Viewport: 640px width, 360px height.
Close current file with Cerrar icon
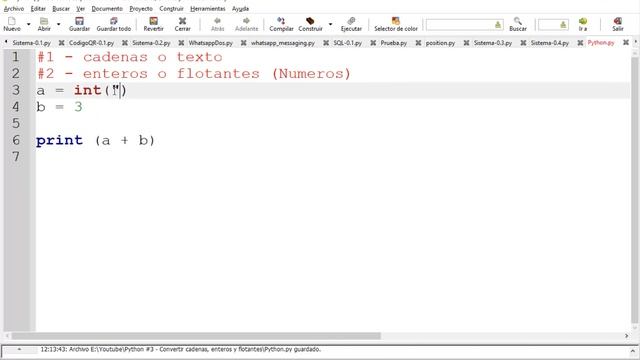coord(182,24)
